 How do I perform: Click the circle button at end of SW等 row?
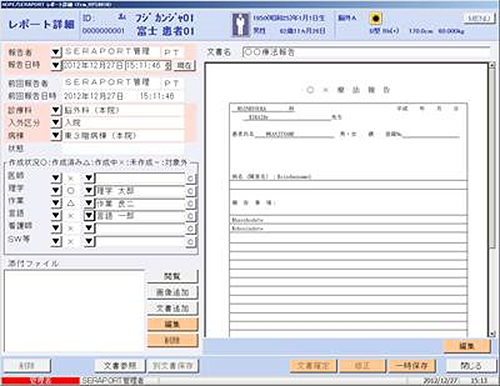point(190,241)
